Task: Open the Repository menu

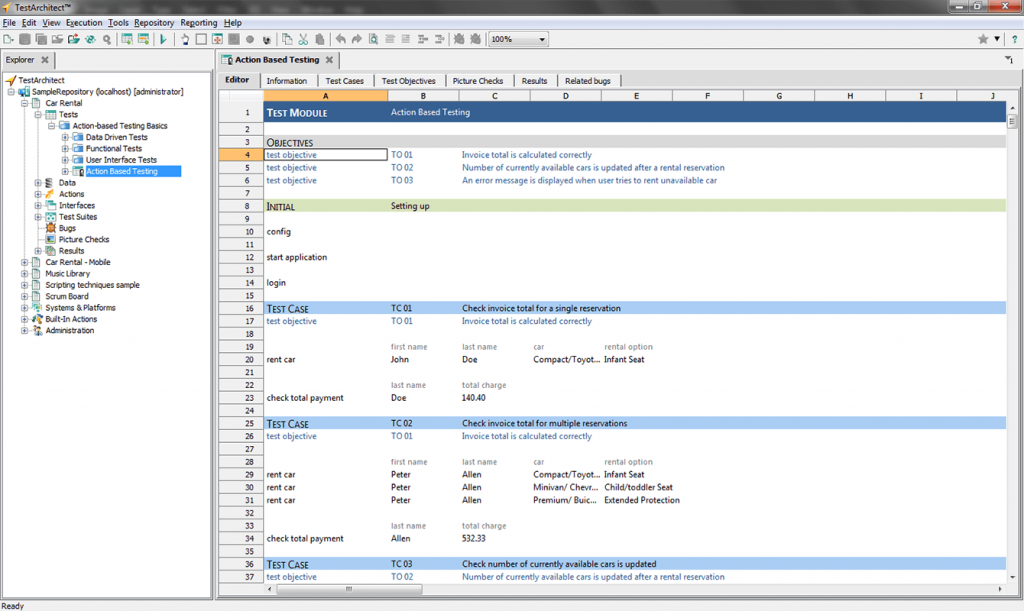Action: pos(153,22)
